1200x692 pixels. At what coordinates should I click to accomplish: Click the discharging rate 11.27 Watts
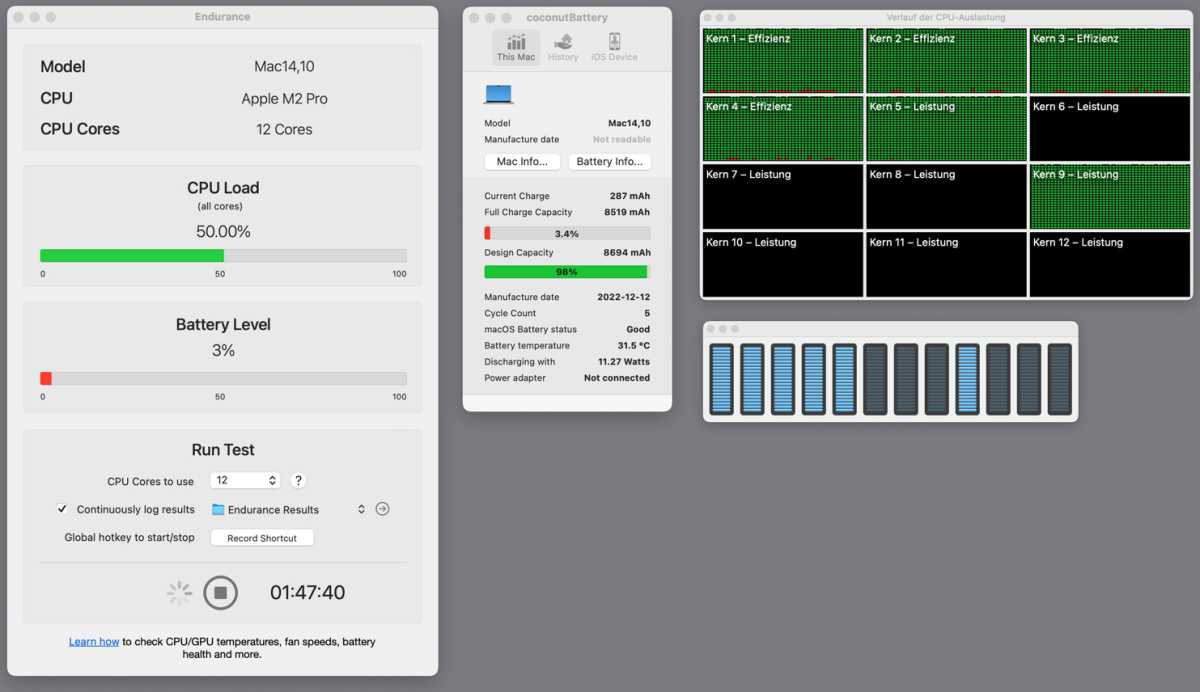pyautogui.click(x=624, y=362)
